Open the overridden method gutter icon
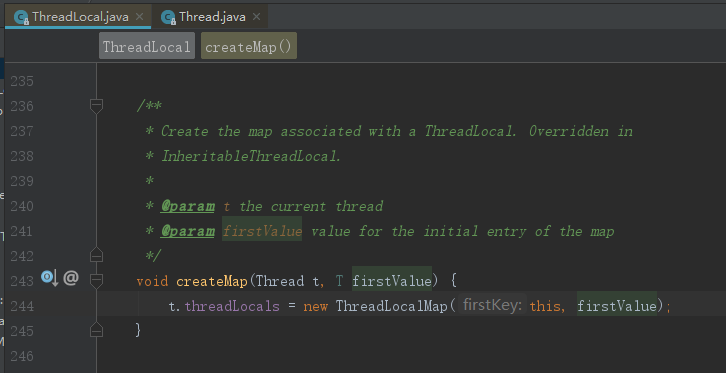 50,278
